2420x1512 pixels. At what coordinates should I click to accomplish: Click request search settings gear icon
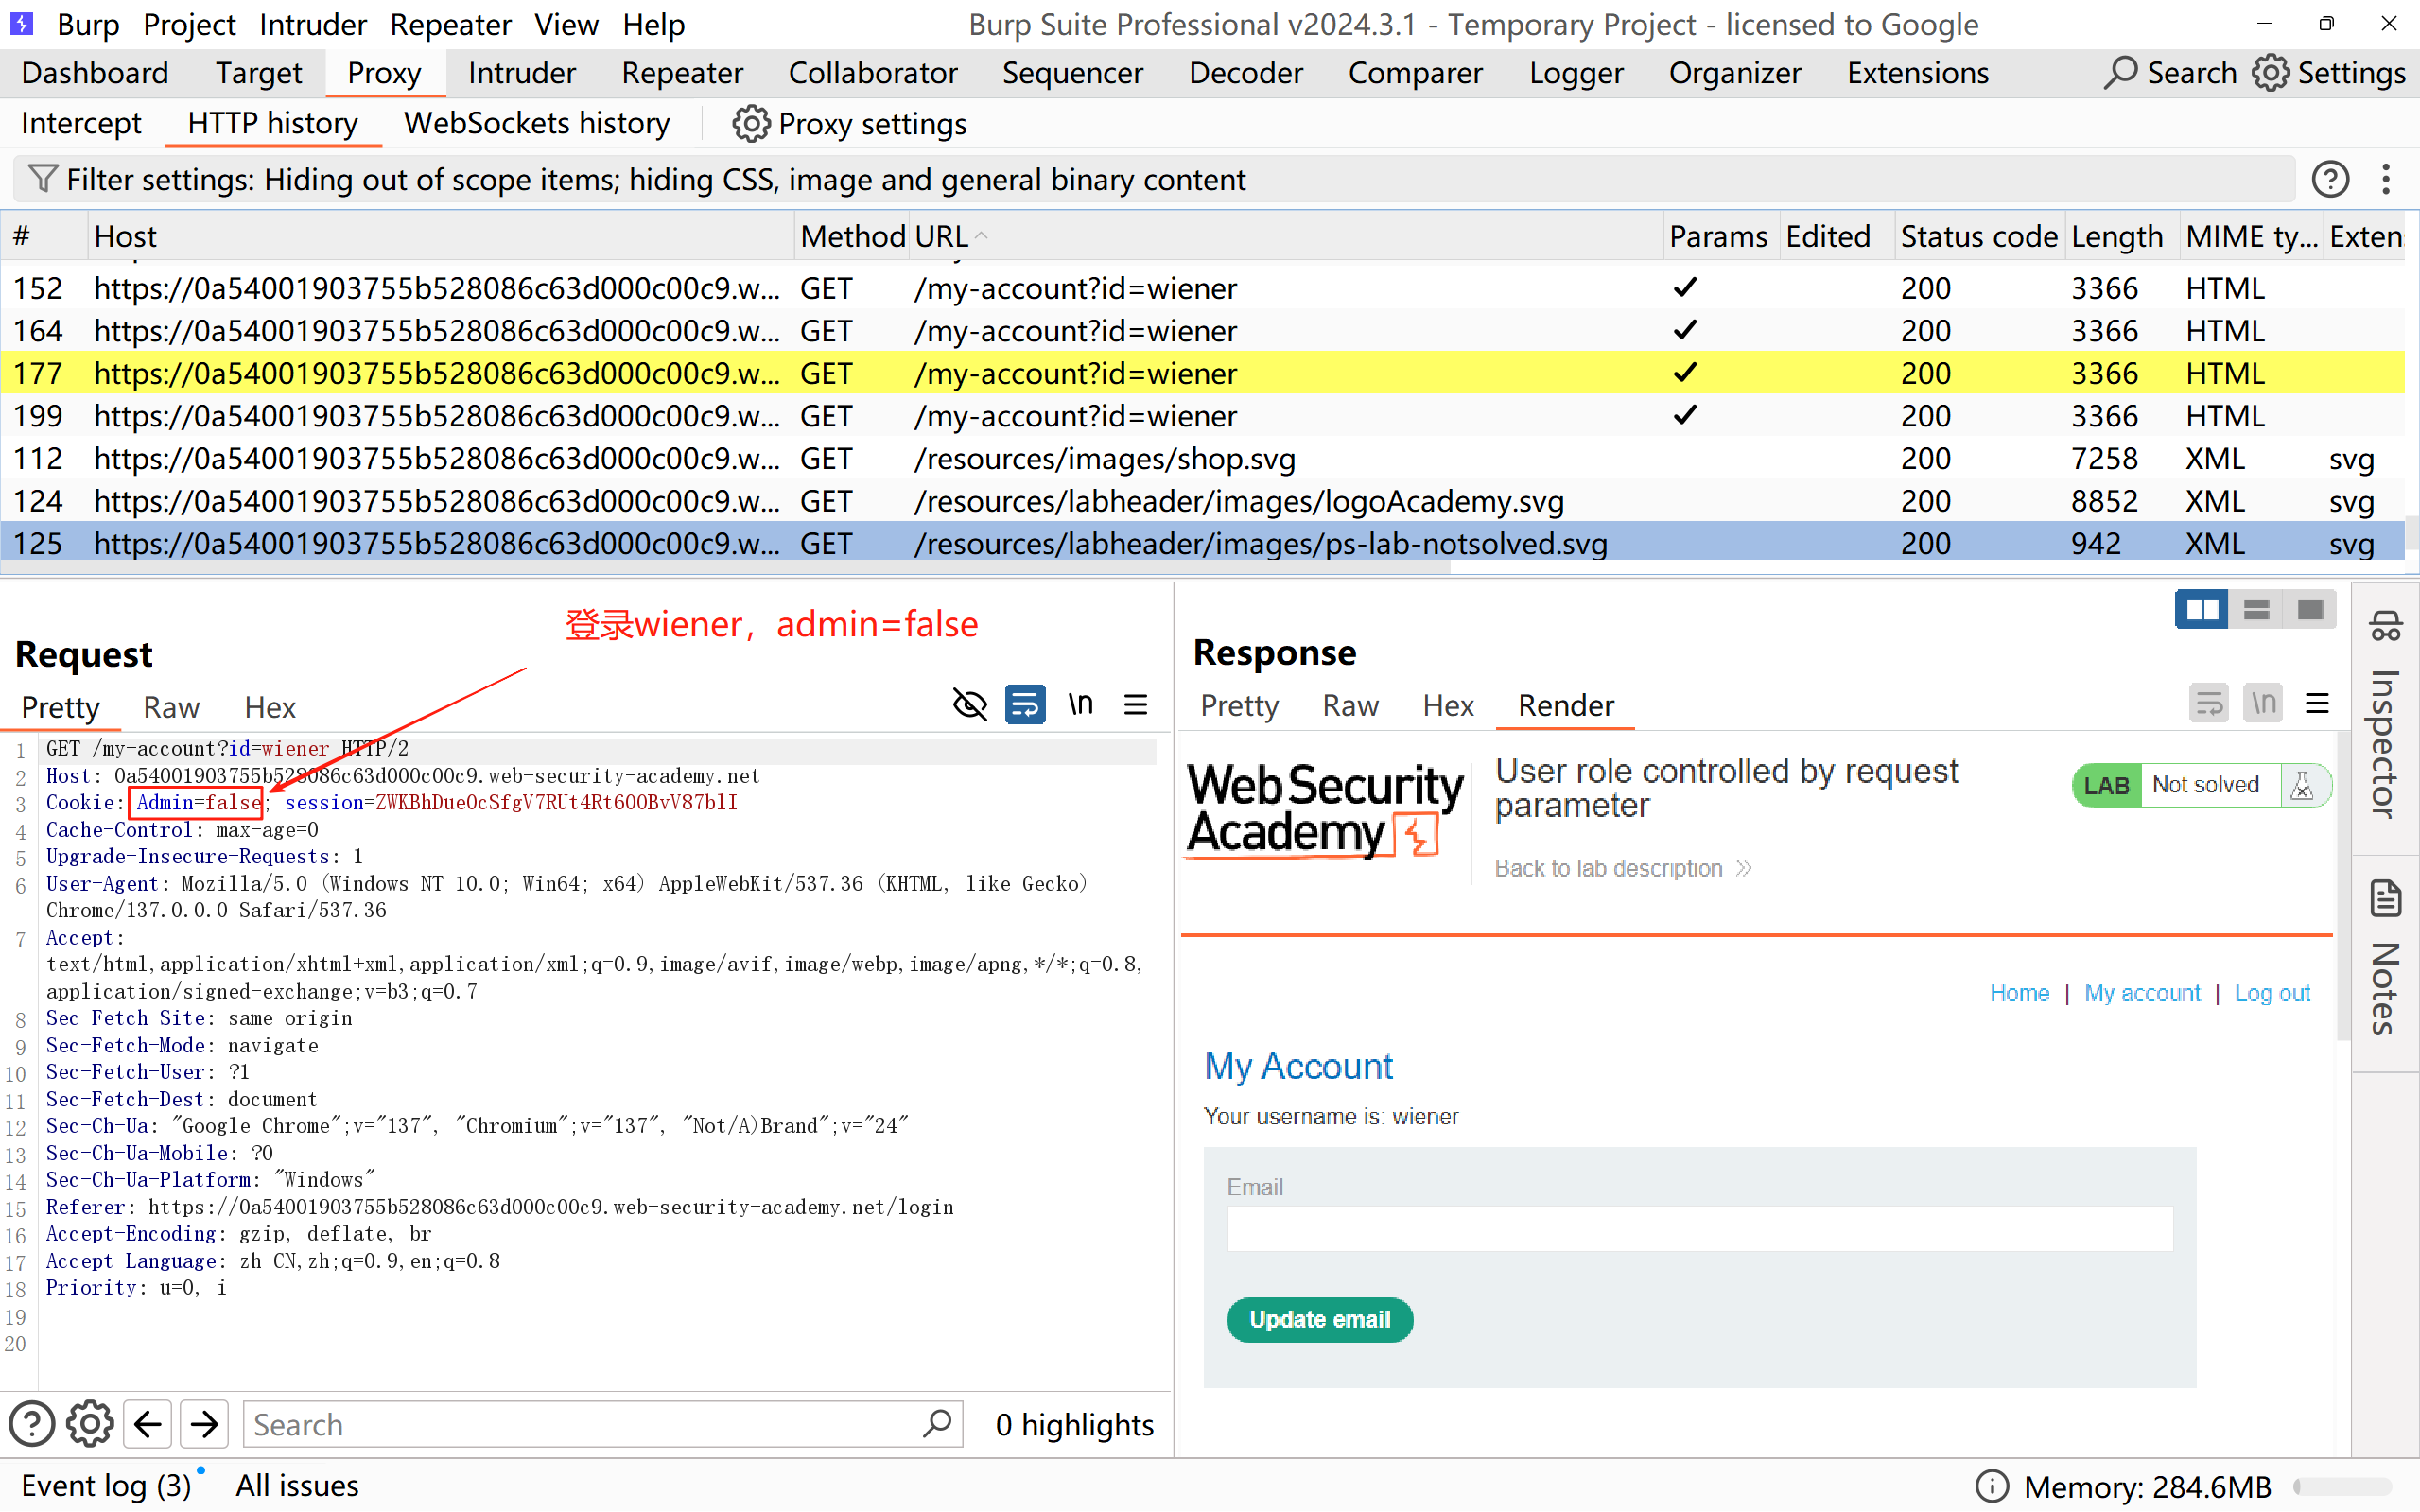(89, 1424)
